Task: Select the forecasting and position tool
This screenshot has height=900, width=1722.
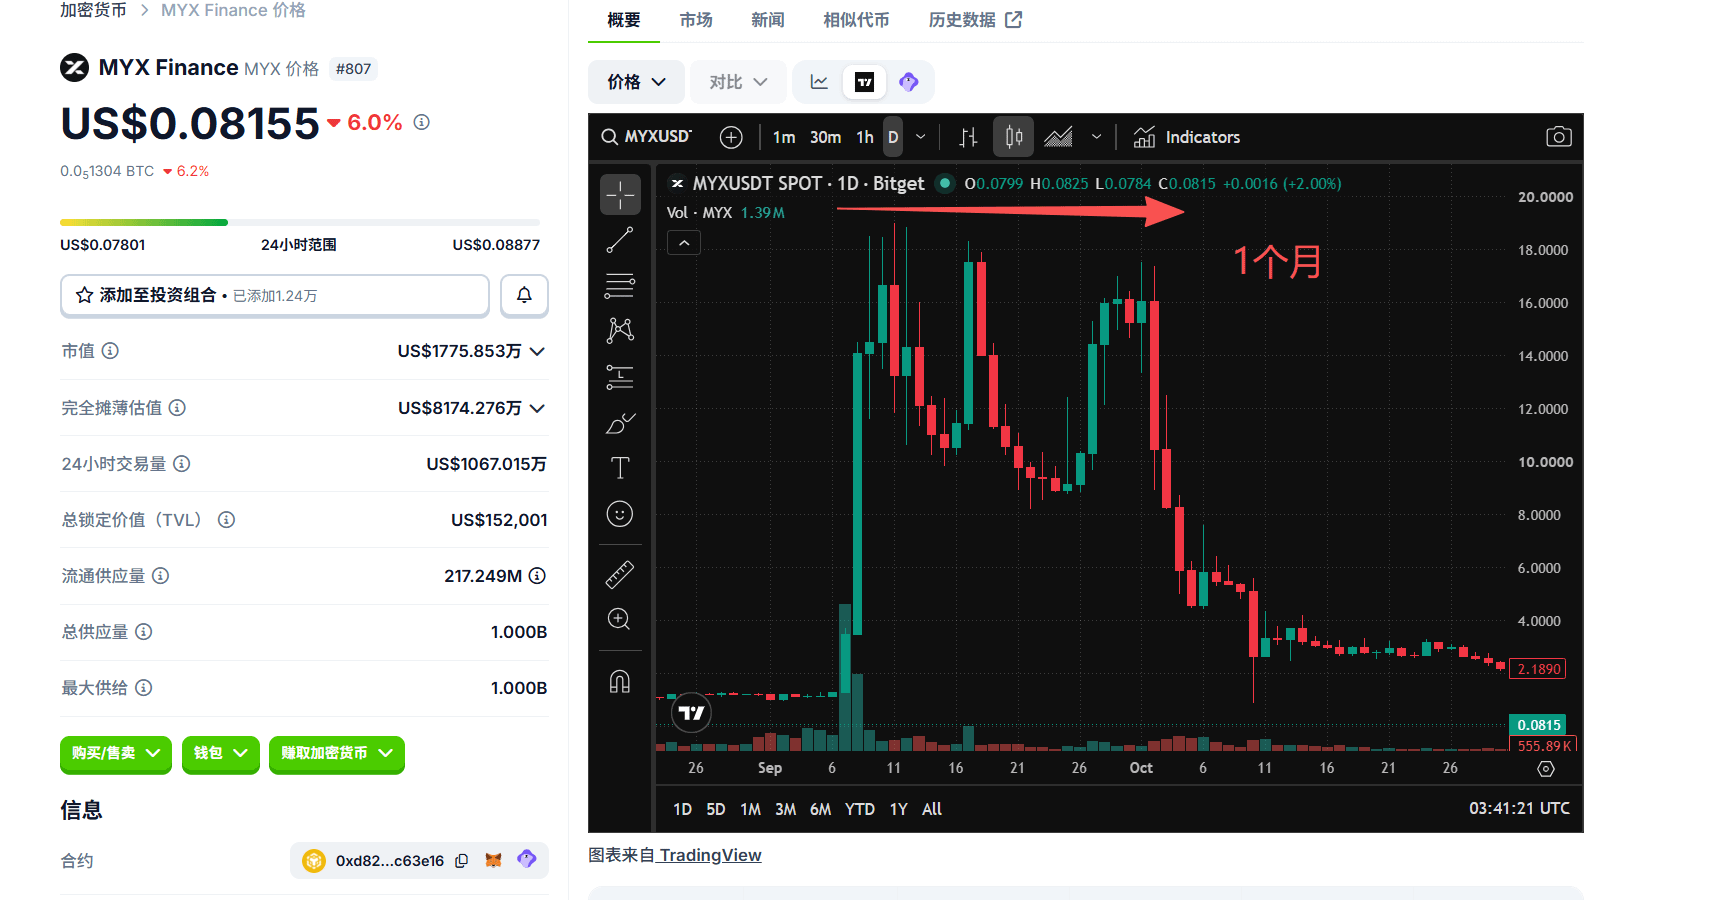Action: (620, 377)
